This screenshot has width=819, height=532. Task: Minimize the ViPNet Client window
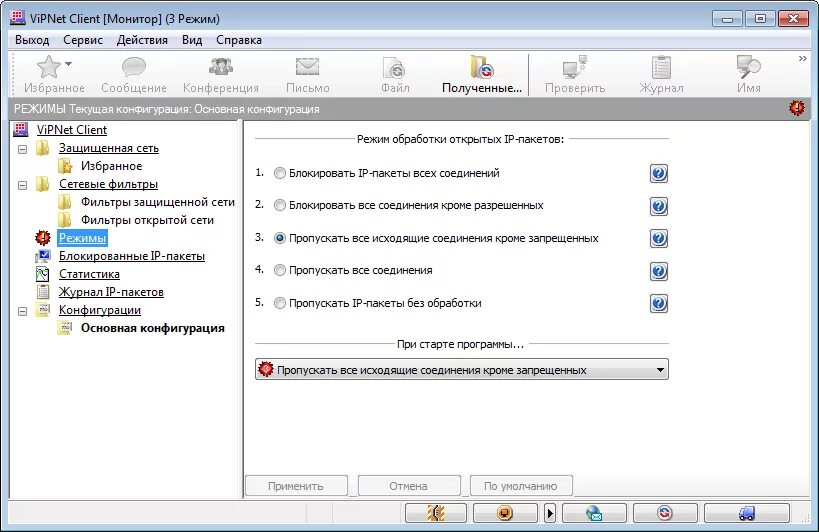[727, 19]
